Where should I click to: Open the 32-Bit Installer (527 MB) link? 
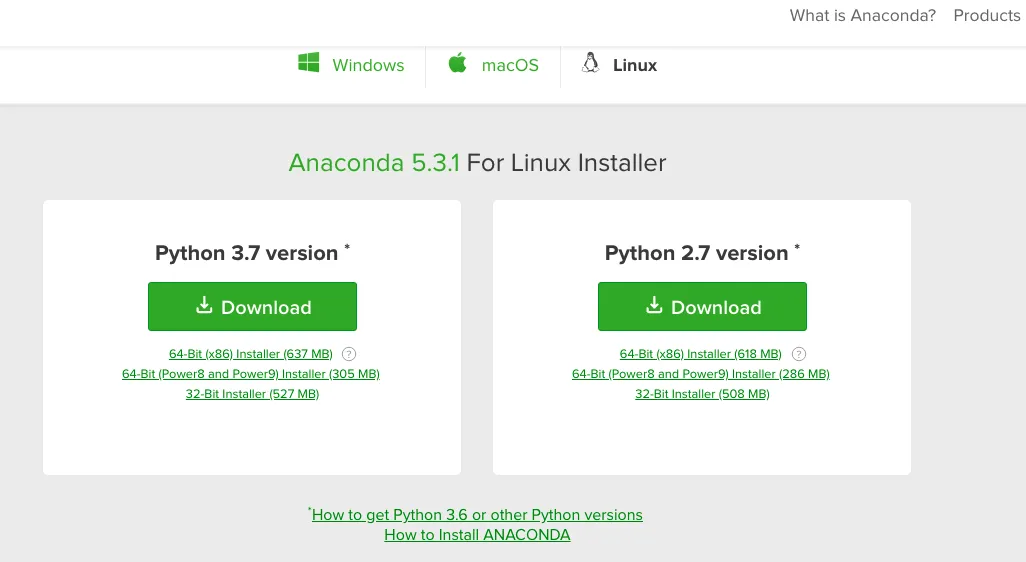pos(252,394)
